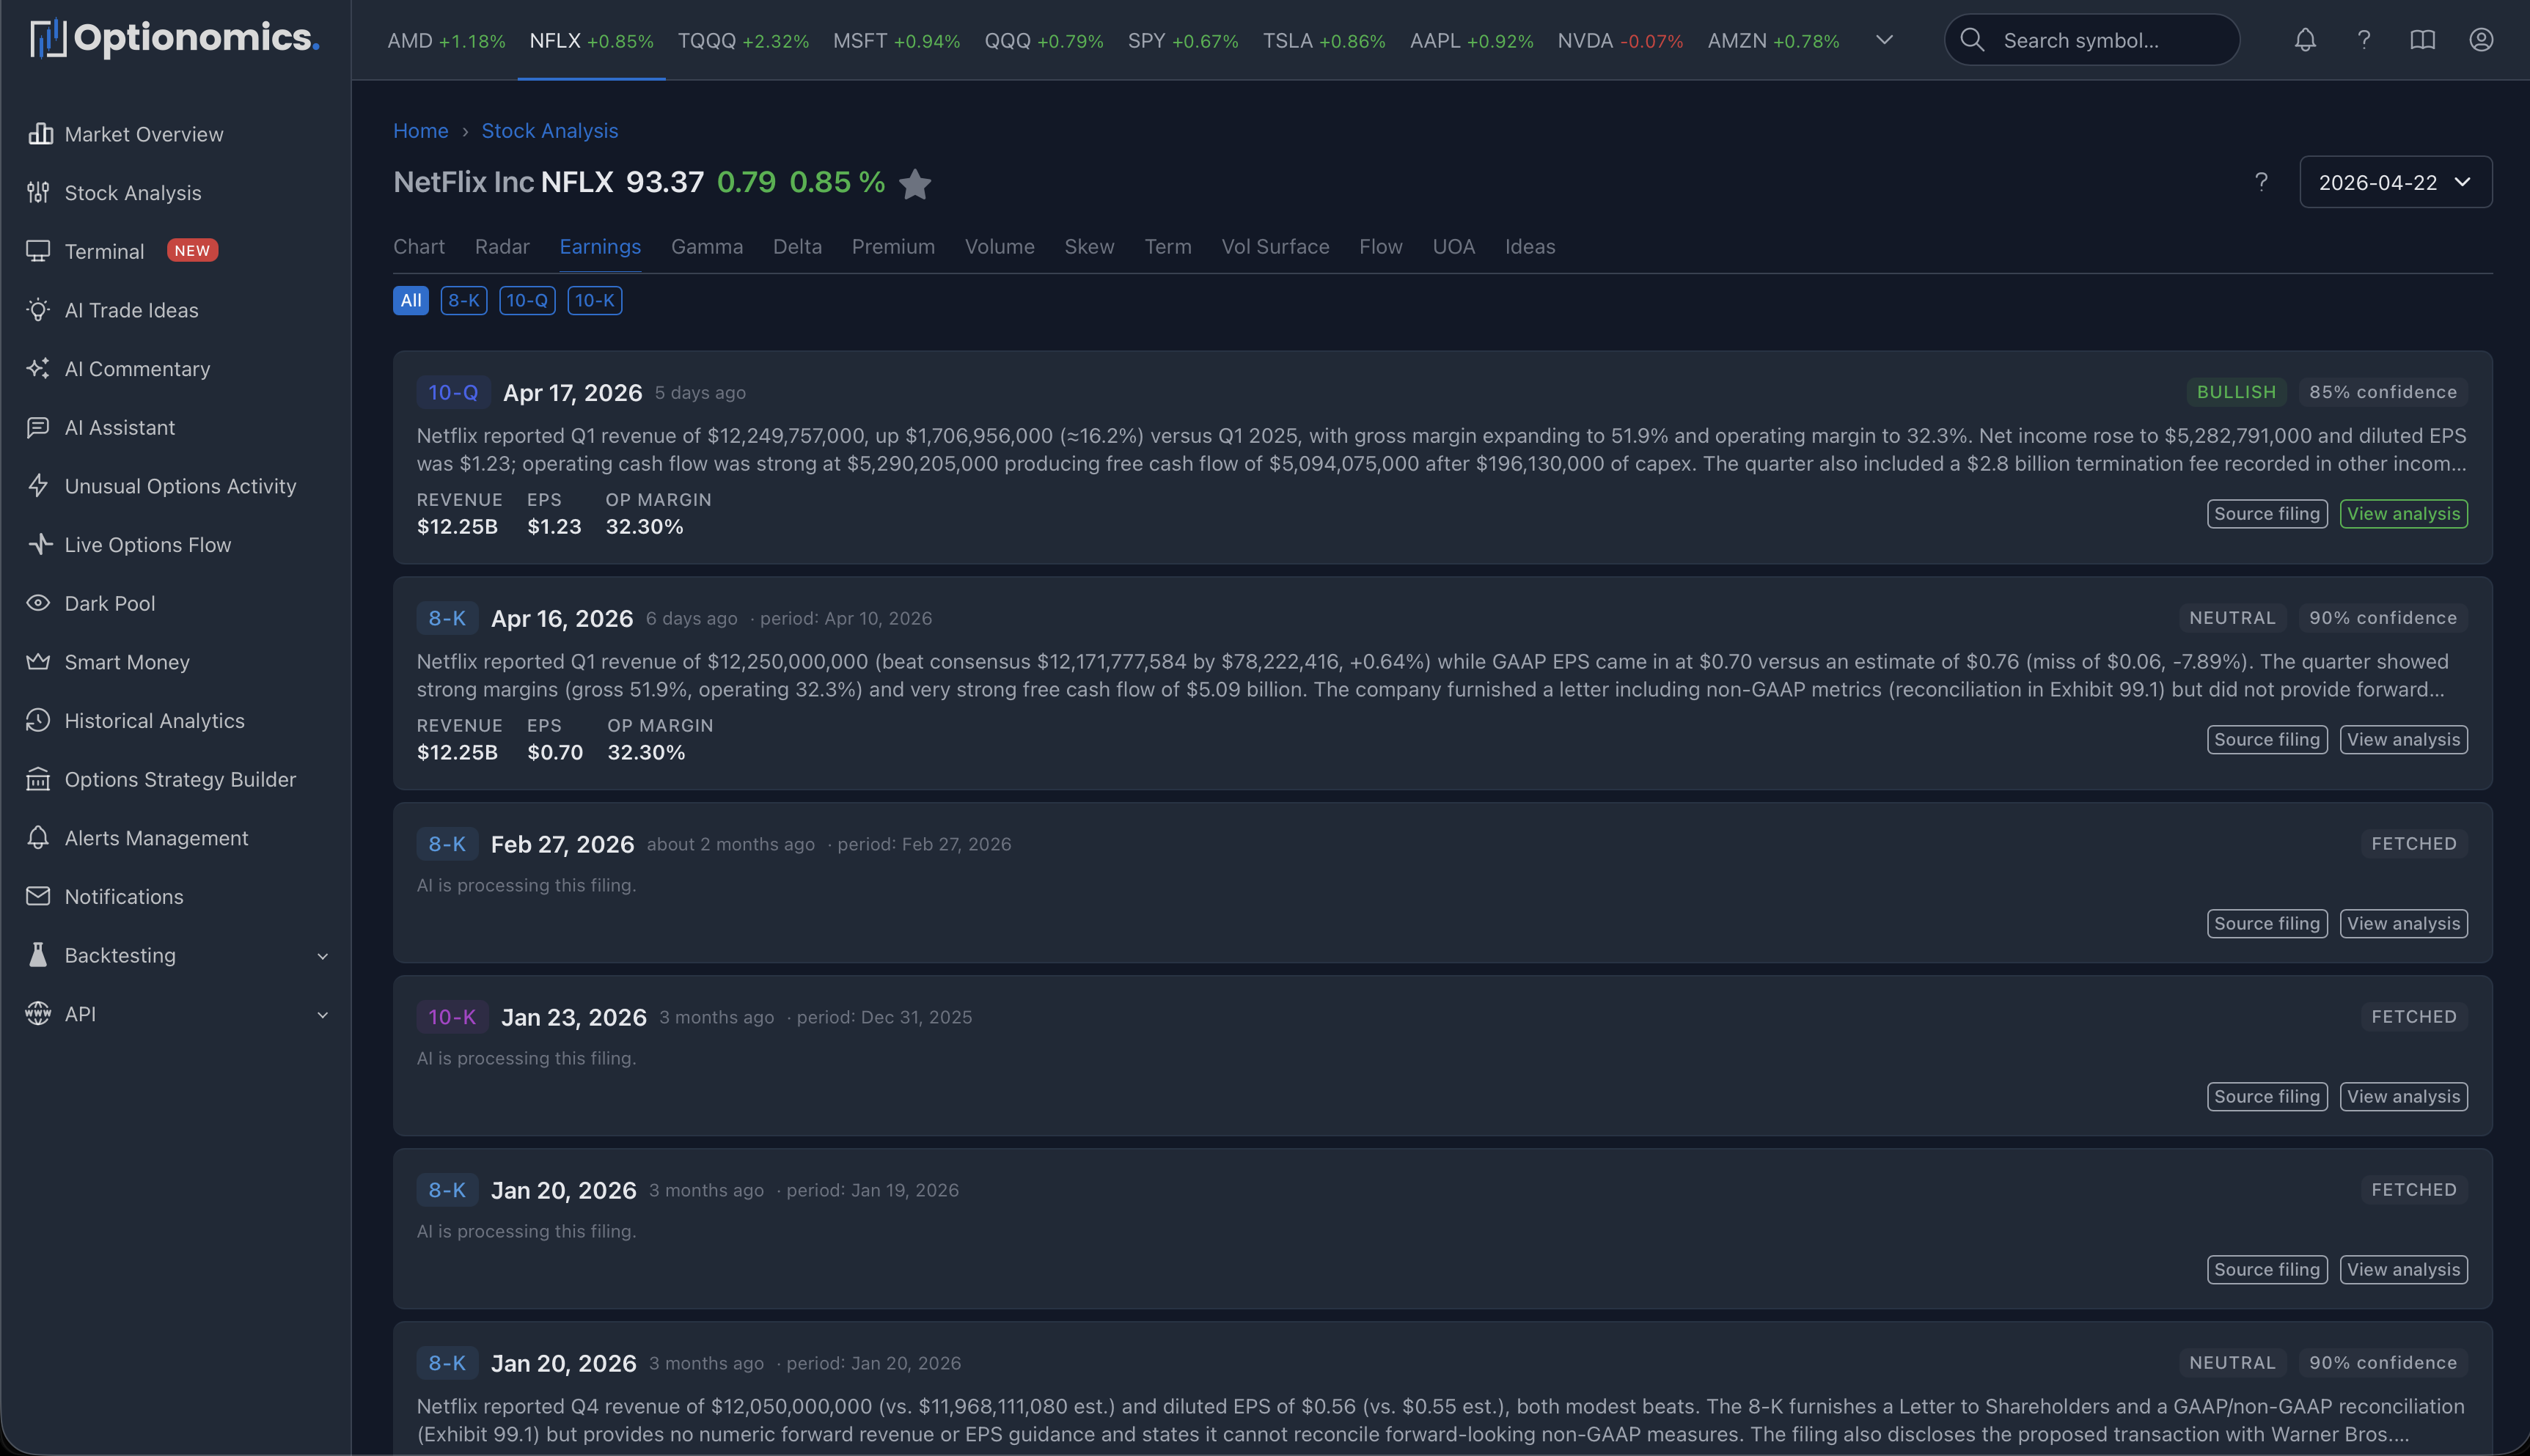Viewport: 2530px width, 1456px height.
Task: Enable the 8-K filings filter
Action: [463, 300]
